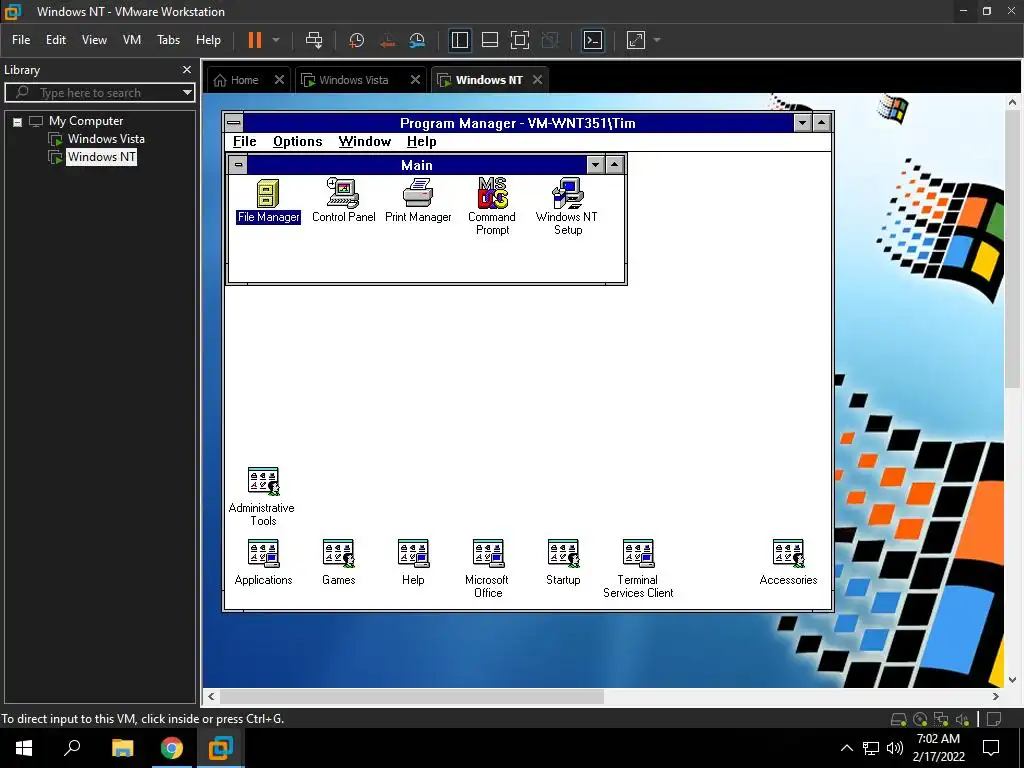Open Chrome from the taskbar

pyautogui.click(x=172, y=748)
